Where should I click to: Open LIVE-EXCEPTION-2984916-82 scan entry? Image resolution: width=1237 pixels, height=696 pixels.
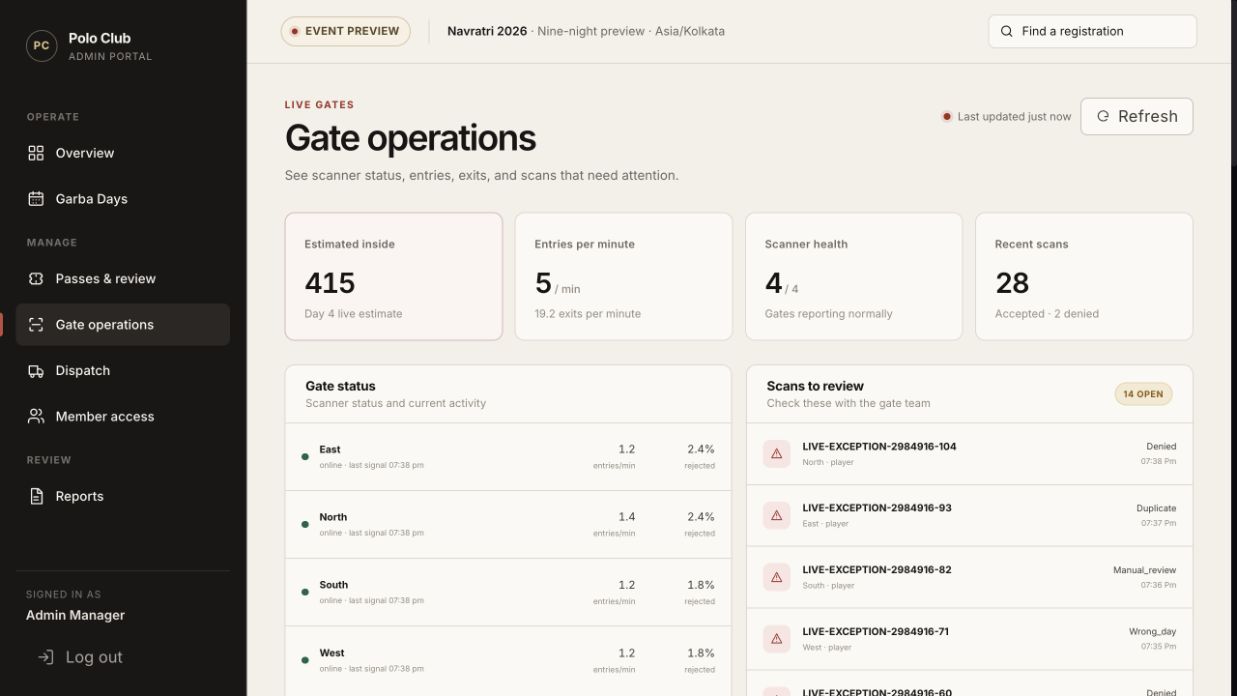tap(969, 577)
